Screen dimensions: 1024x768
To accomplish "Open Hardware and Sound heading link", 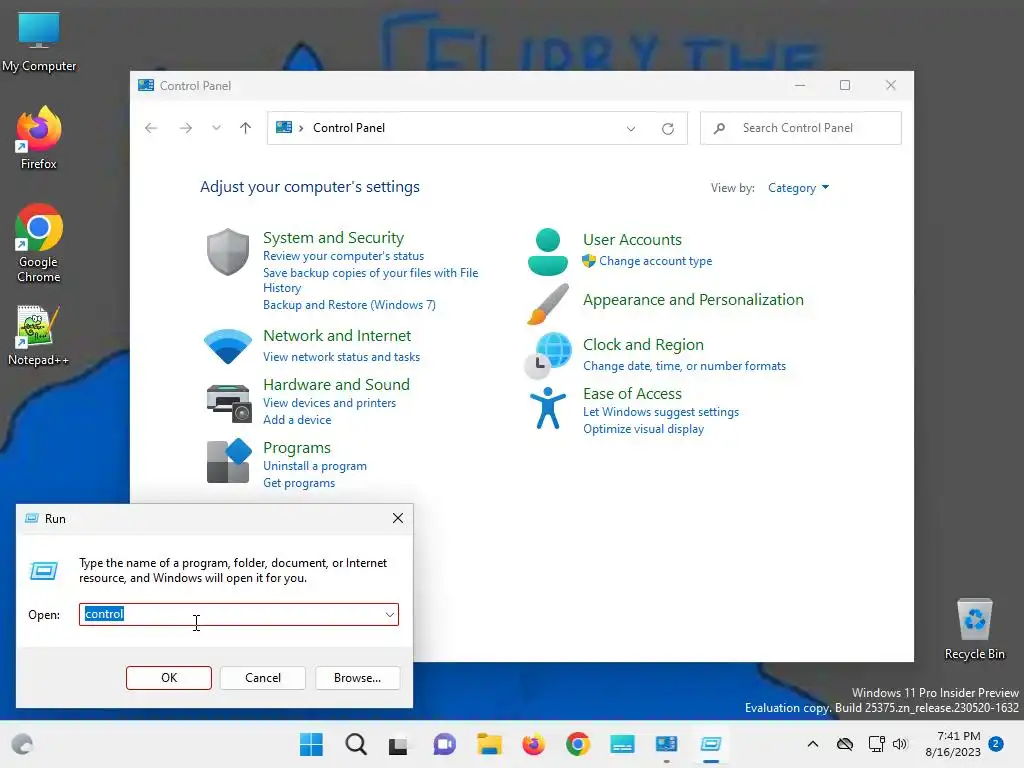I will click(336, 385).
